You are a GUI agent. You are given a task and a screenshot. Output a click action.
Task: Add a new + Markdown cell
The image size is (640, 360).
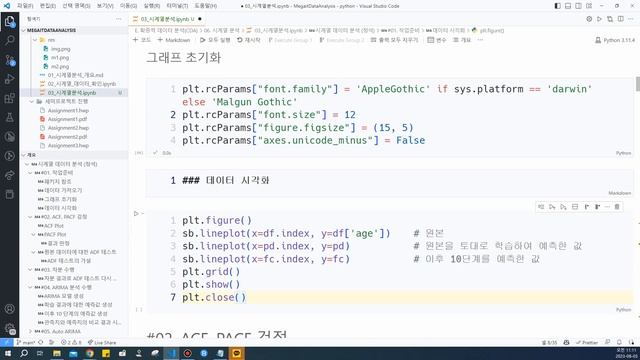point(174,40)
